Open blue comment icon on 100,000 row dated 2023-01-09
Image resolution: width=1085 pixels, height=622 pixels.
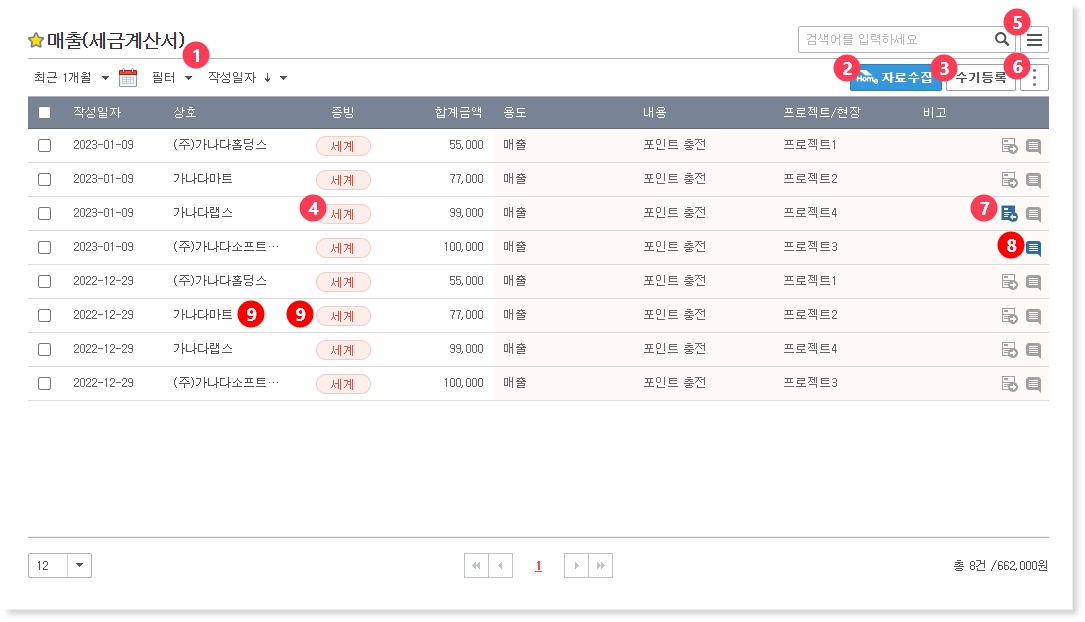[1034, 248]
